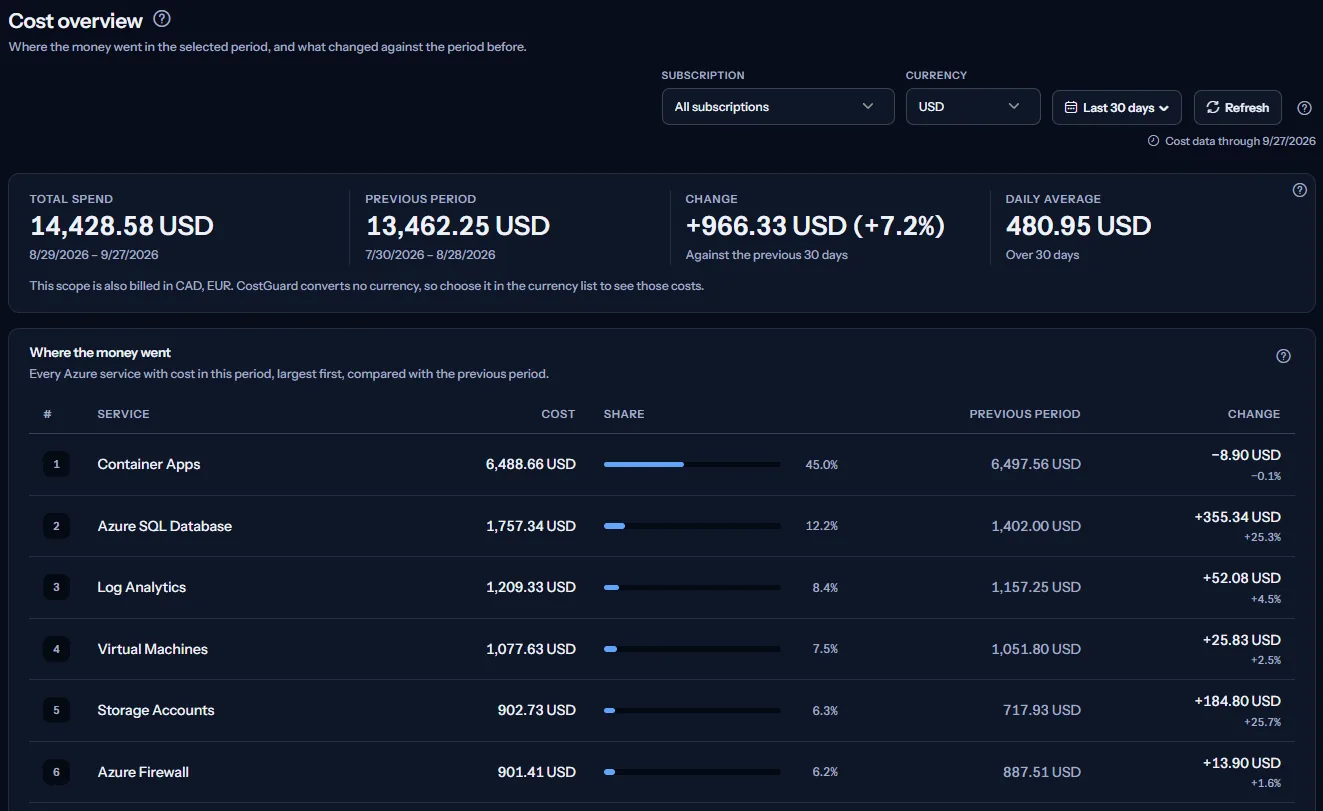Screen dimensions: 1323x811
Task: Click help icon in the summary totals card
Action: (x=1300, y=190)
